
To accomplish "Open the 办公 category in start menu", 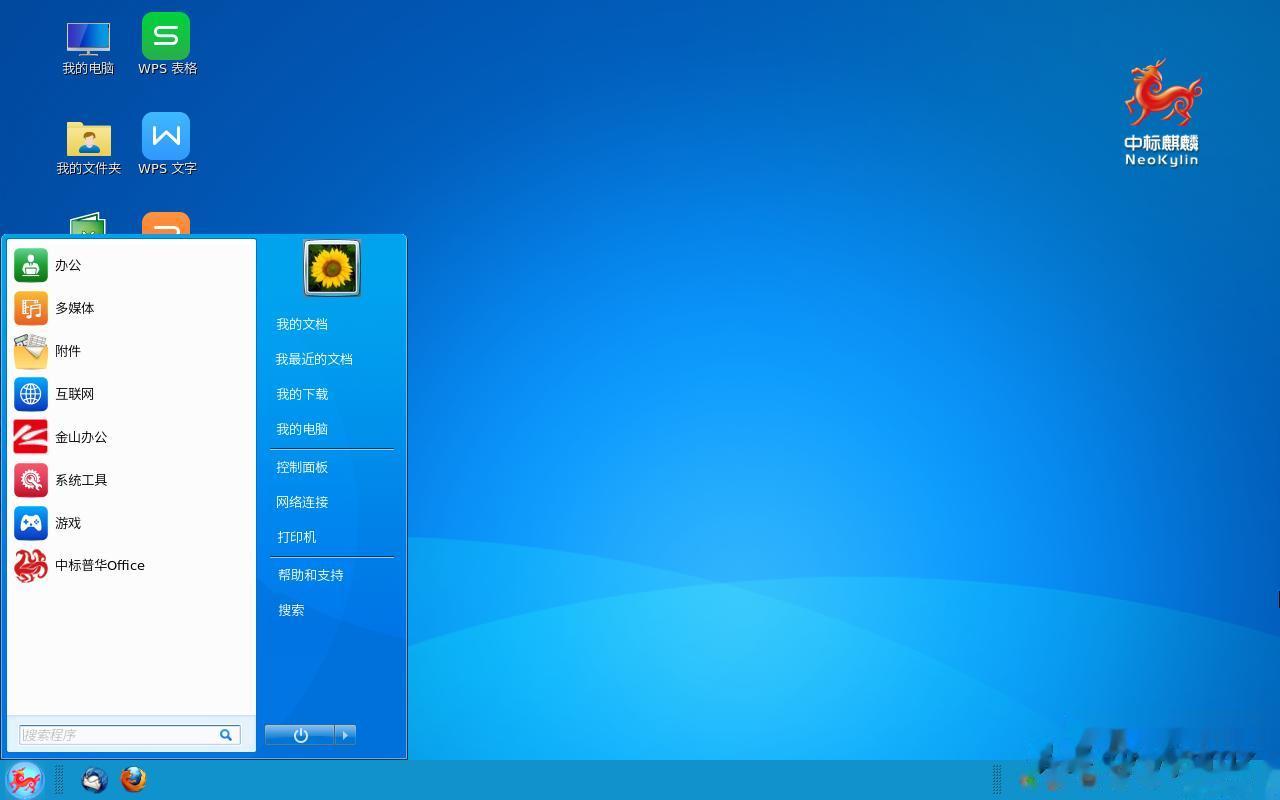I will click(x=131, y=265).
